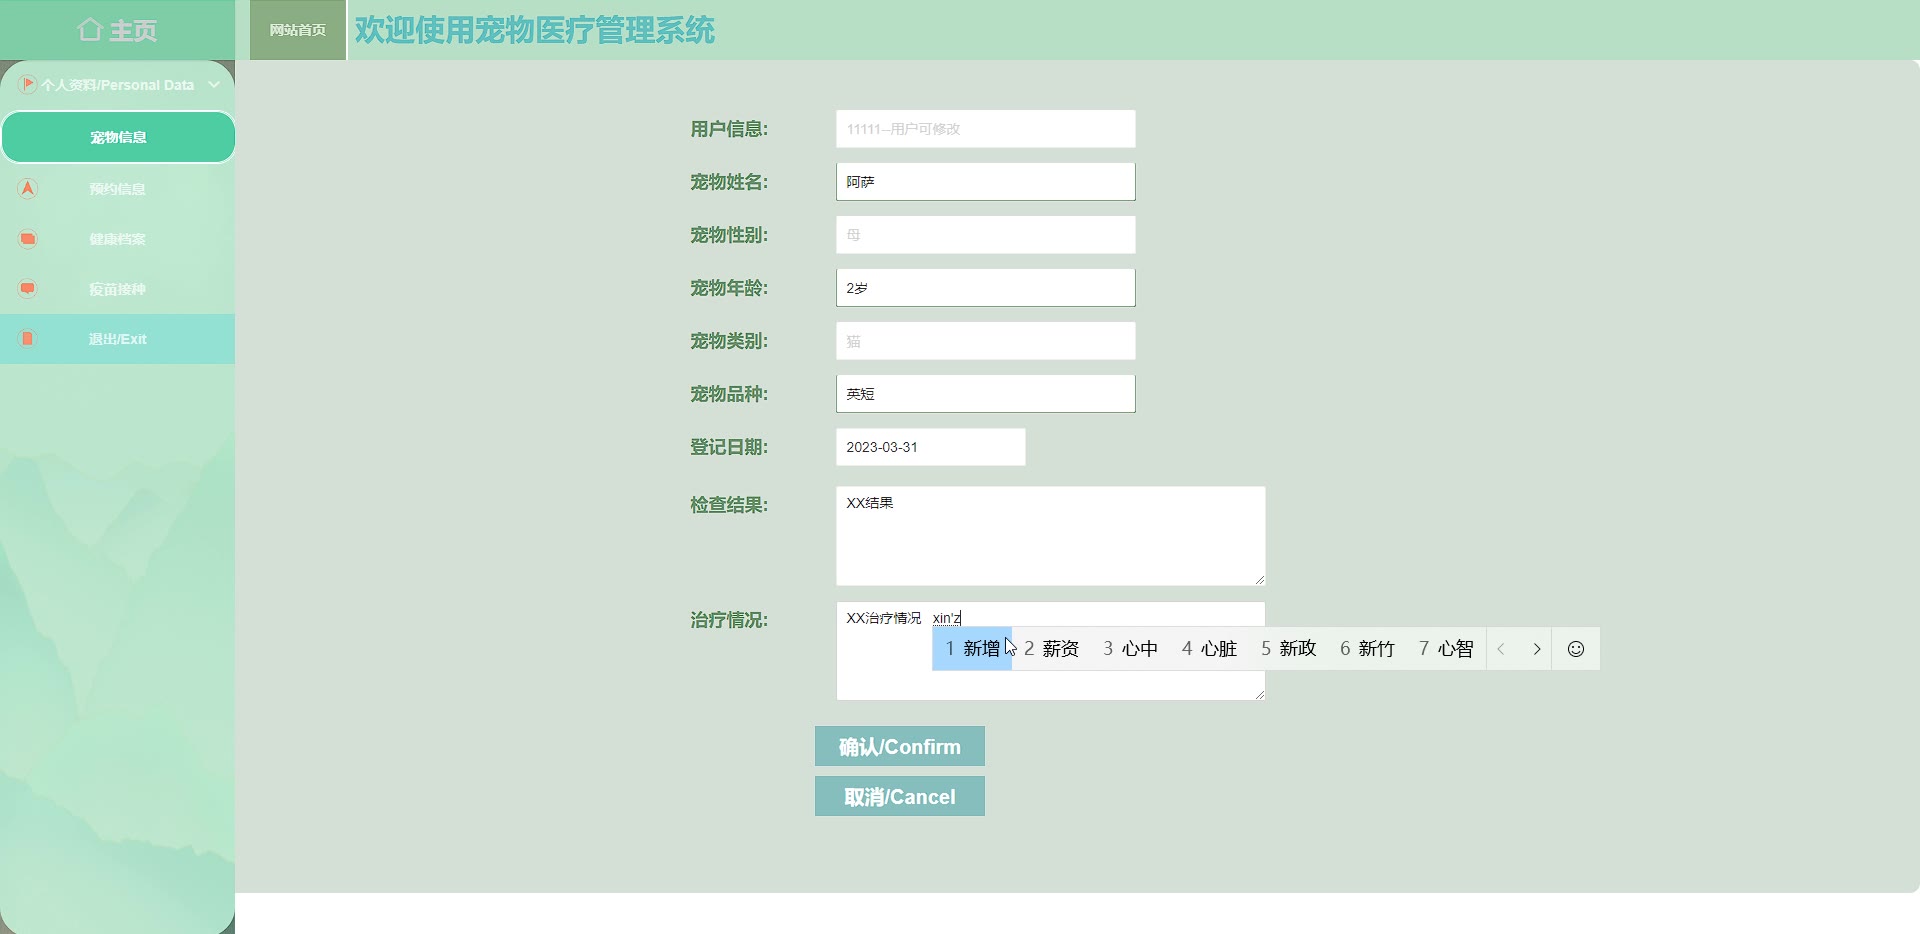The width and height of the screenshot is (1920, 934).
Task: Collapse the 个人资料/Personal Data menu chevron
Action: [214, 85]
